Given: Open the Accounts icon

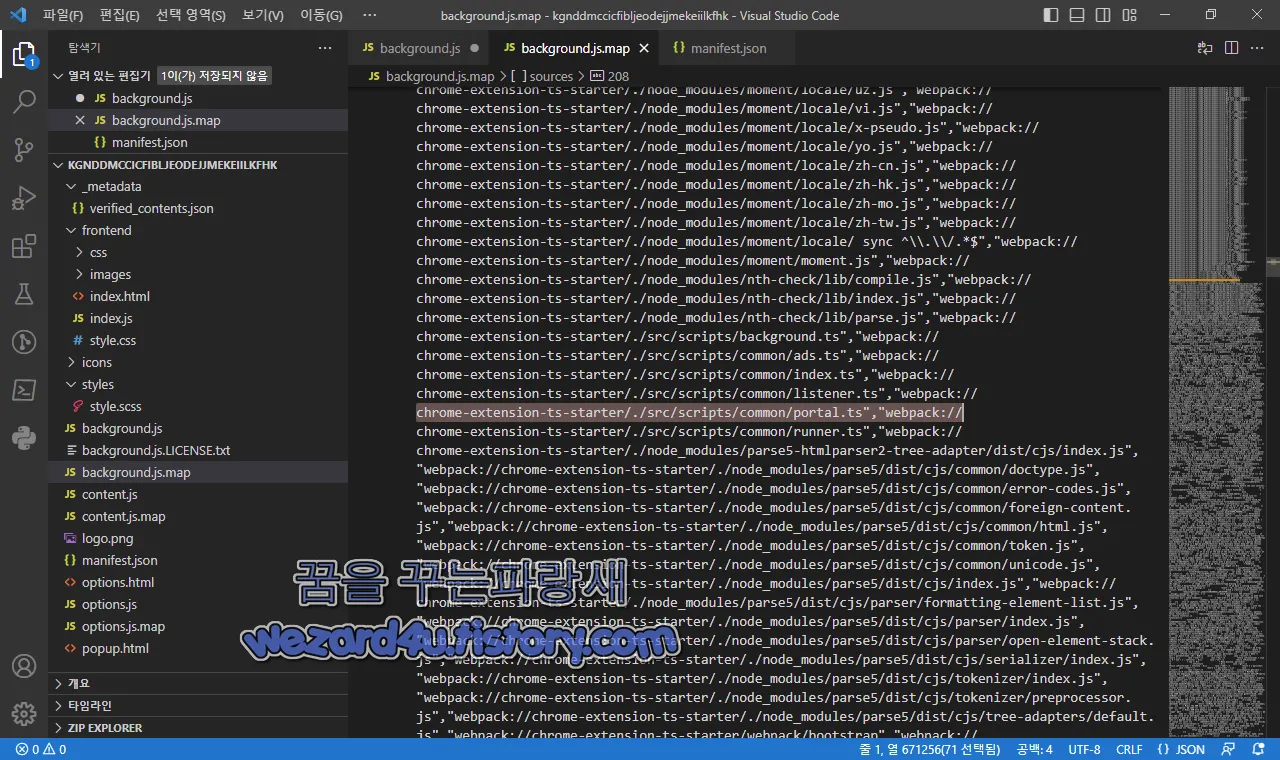Looking at the screenshot, I should (x=24, y=666).
